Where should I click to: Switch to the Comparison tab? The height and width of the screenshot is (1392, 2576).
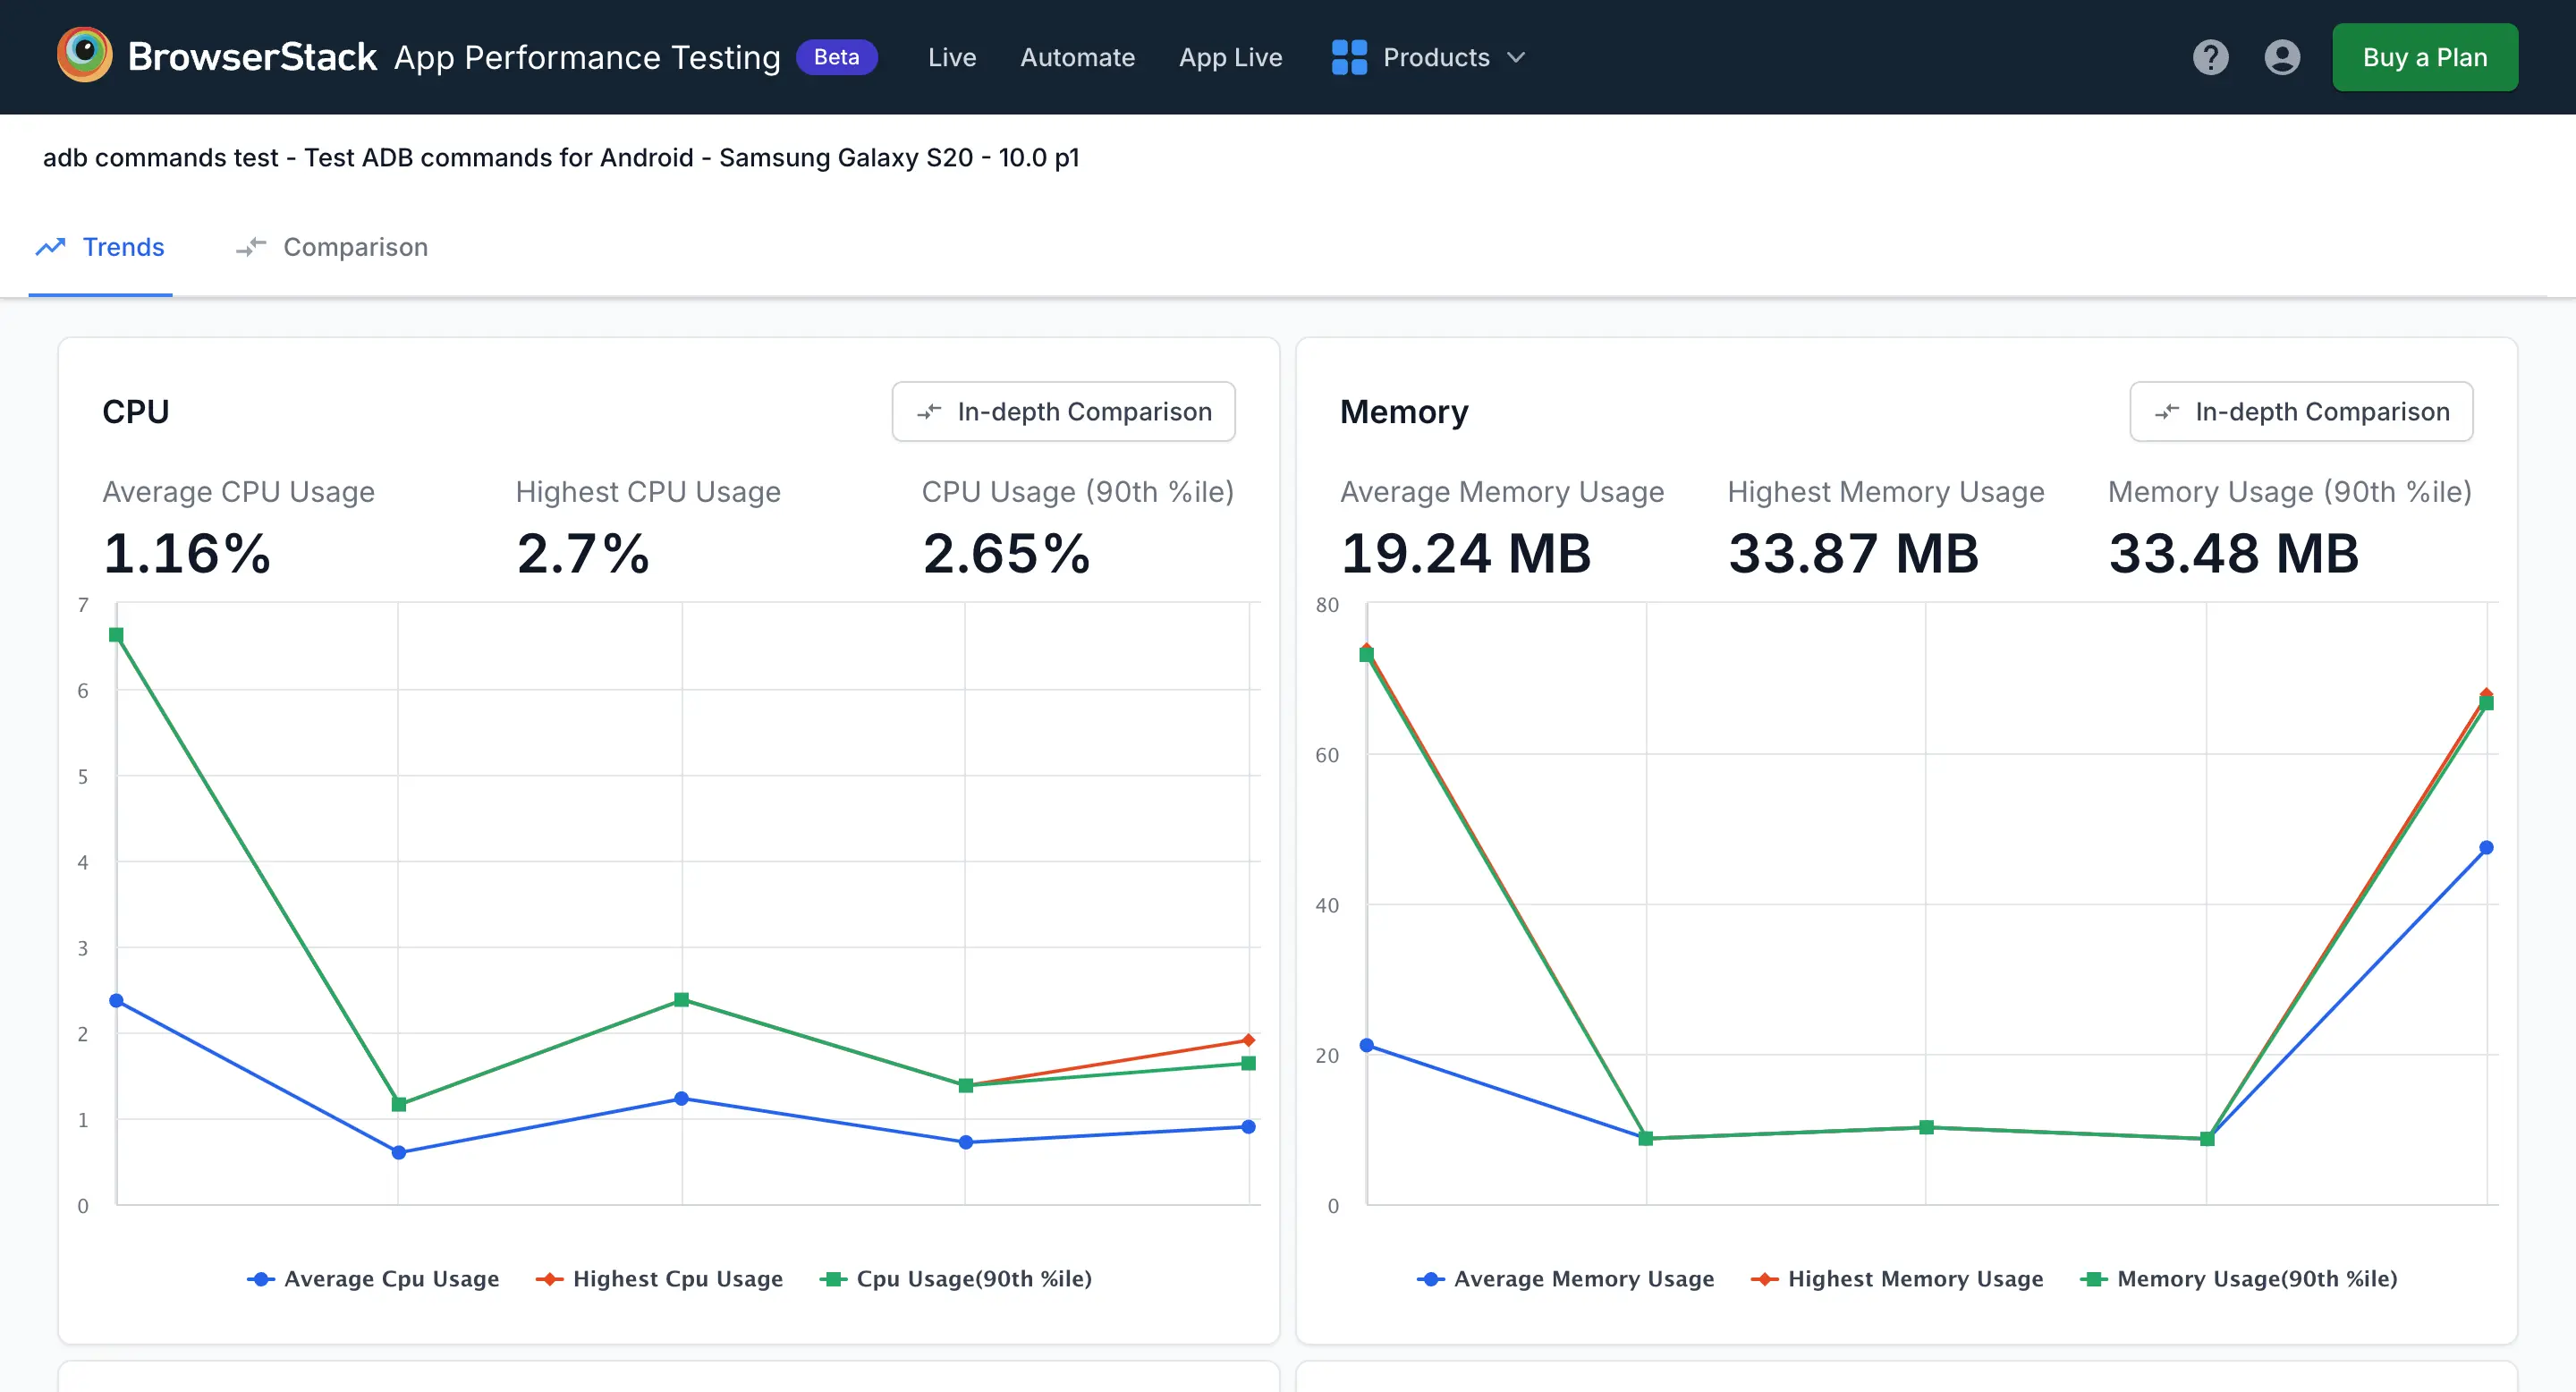[354, 247]
